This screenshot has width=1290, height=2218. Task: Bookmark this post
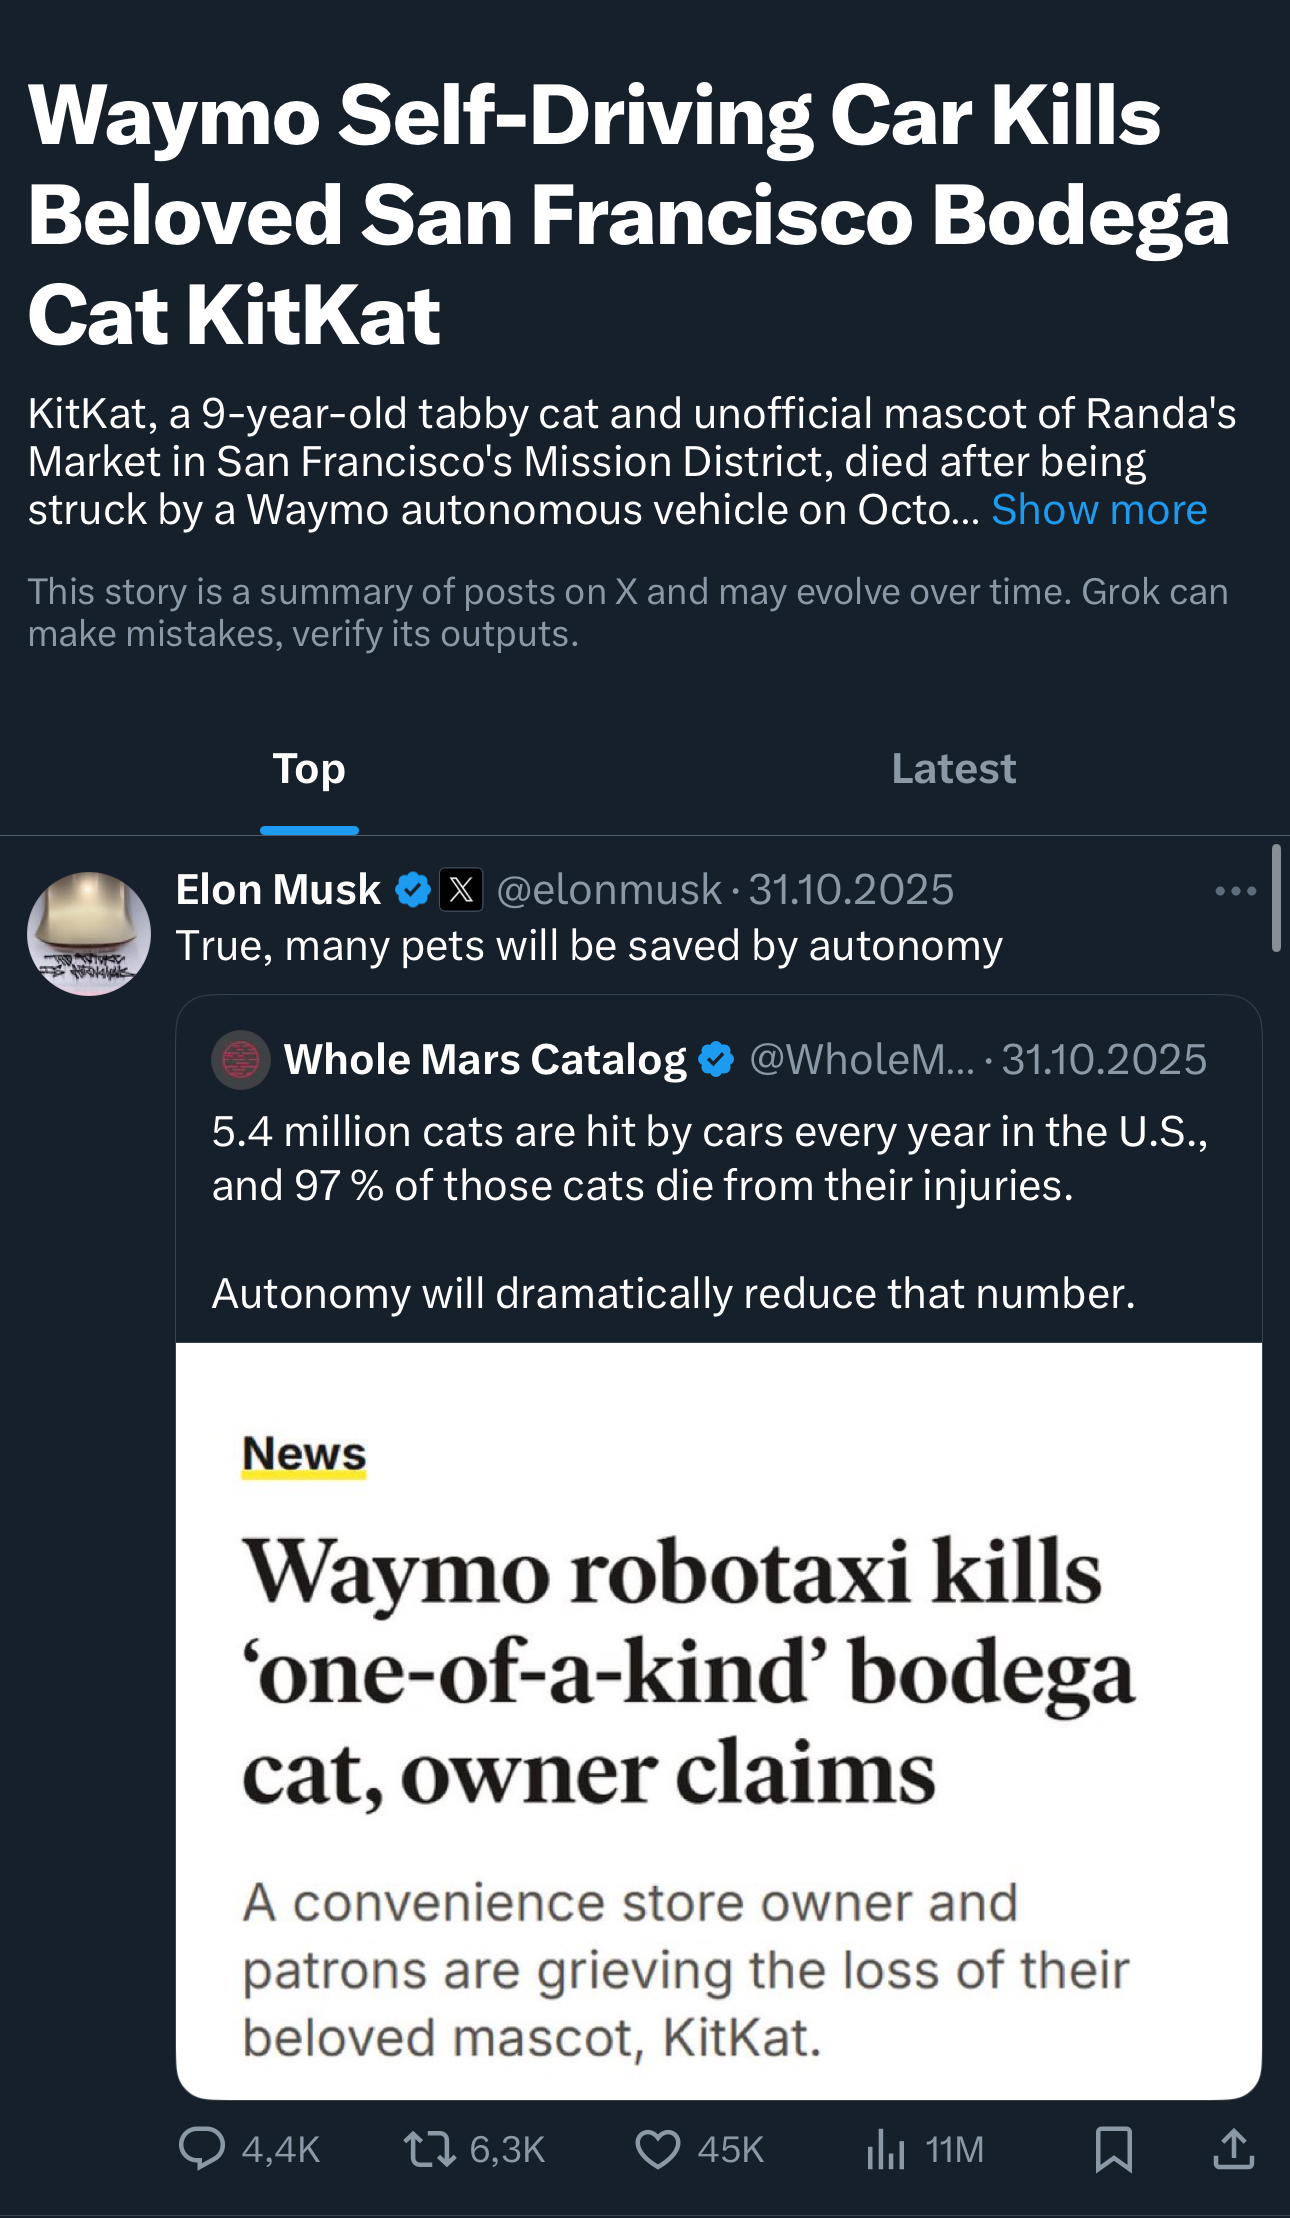click(1113, 2148)
